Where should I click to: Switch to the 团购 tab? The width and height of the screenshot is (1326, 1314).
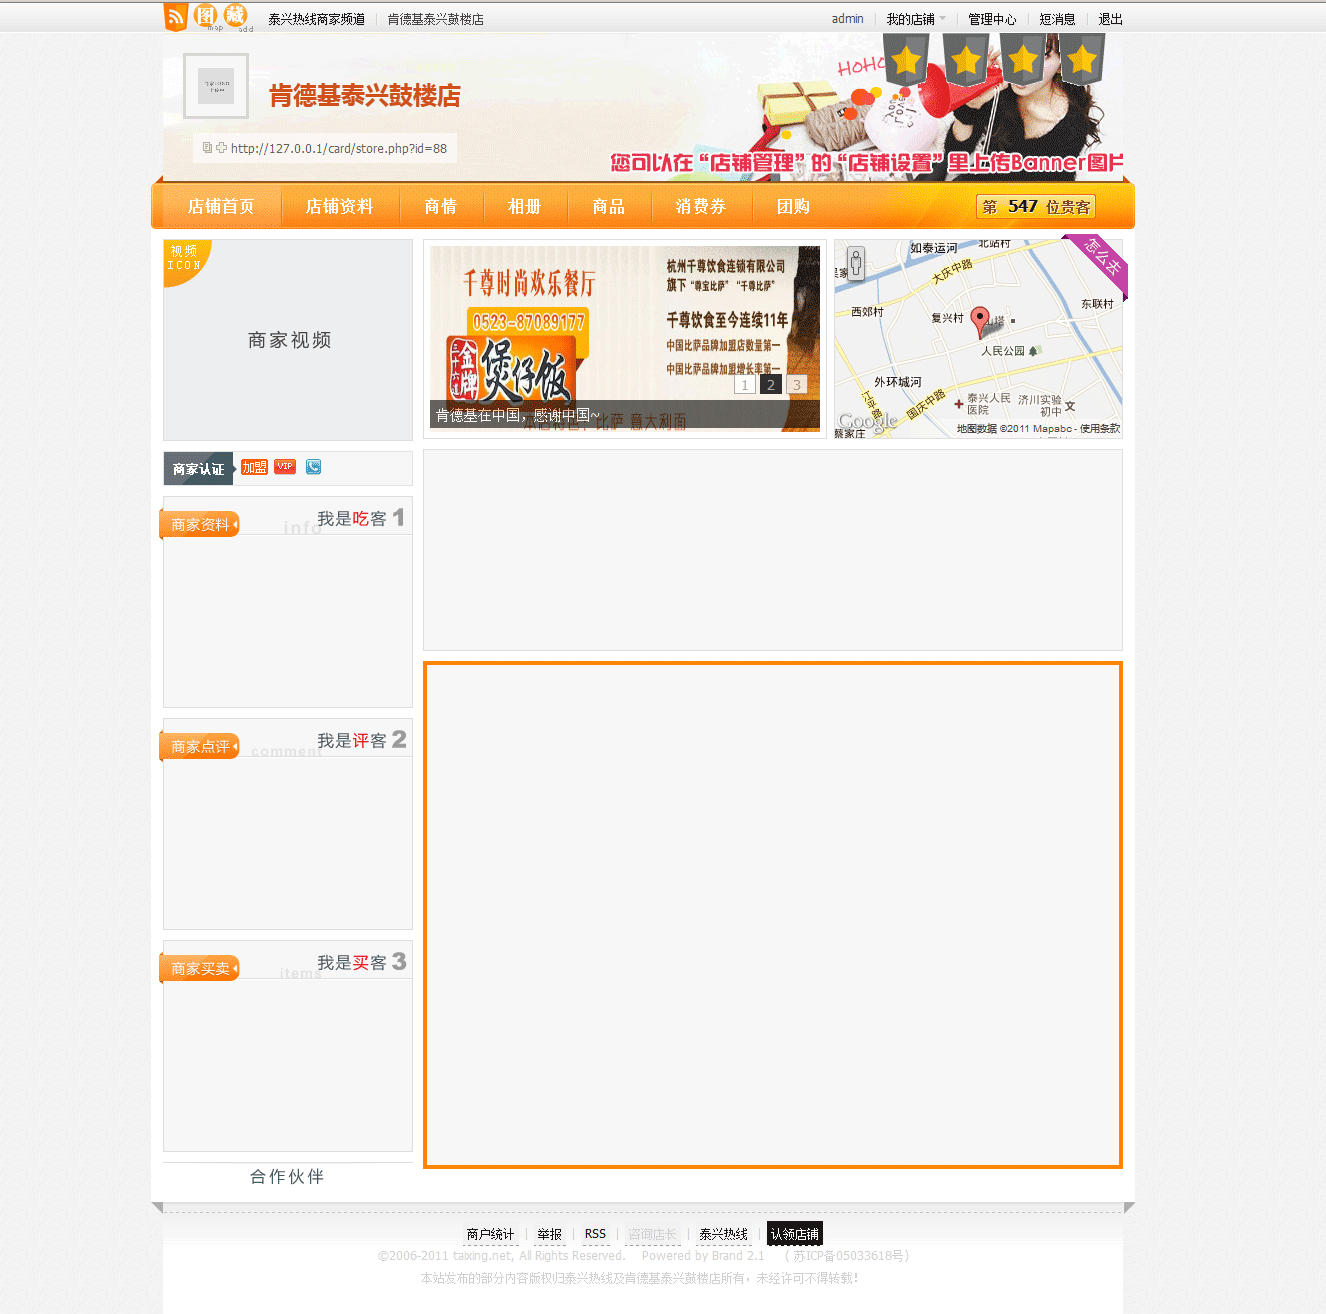pos(793,206)
